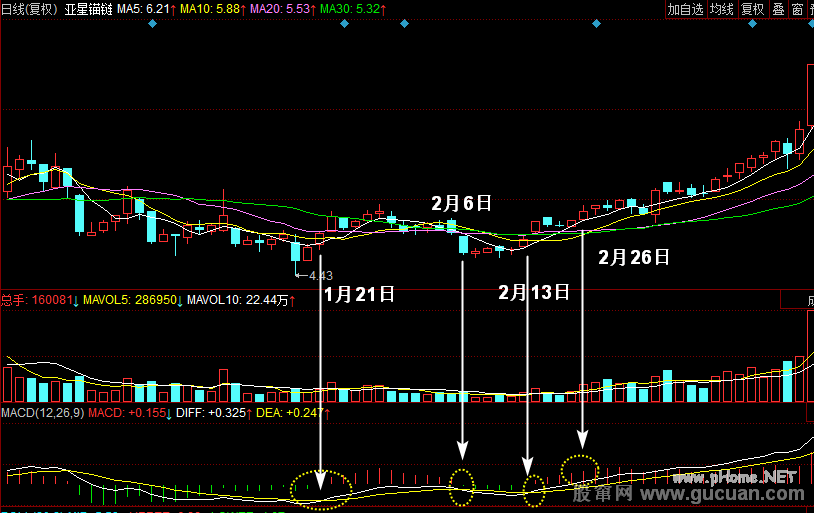Click the MACD: +0.155 value
The height and width of the screenshot is (513, 814).
pyautogui.click(x=130, y=413)
